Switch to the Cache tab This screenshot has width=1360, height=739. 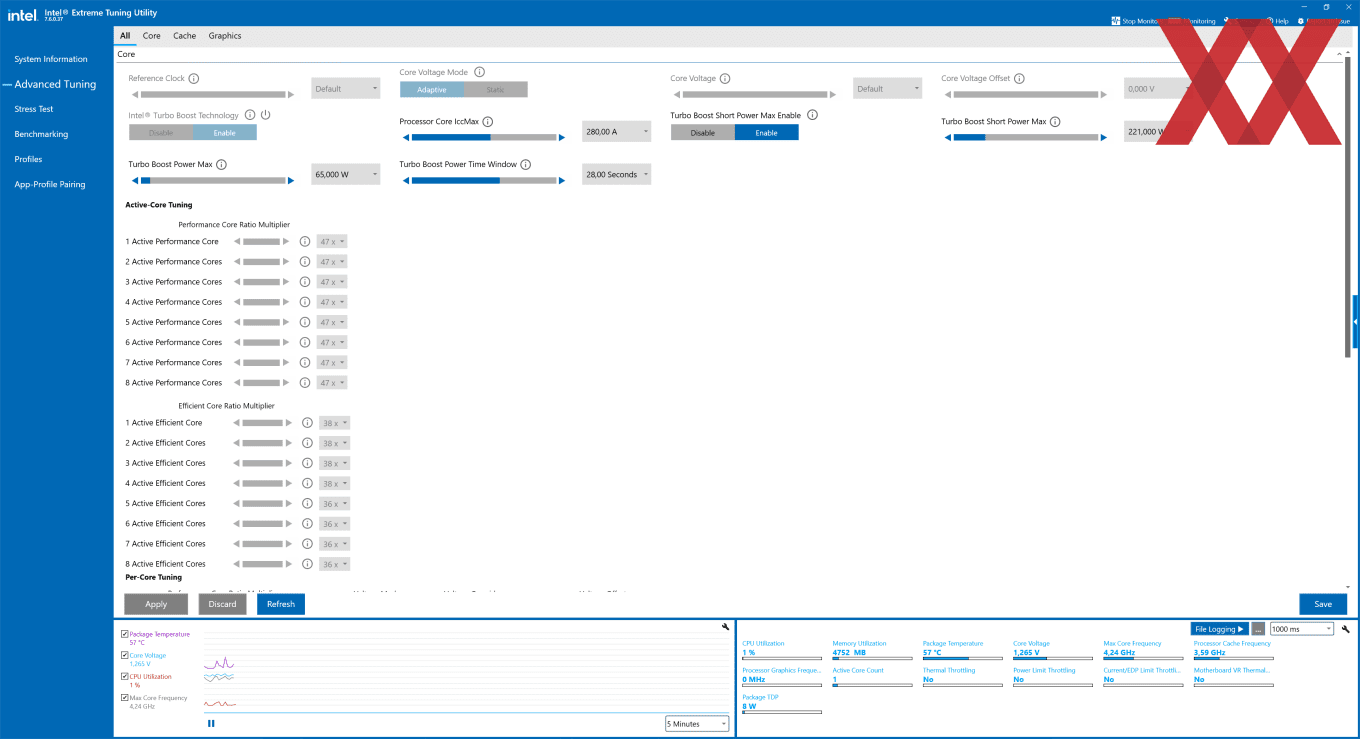(184, 36)
